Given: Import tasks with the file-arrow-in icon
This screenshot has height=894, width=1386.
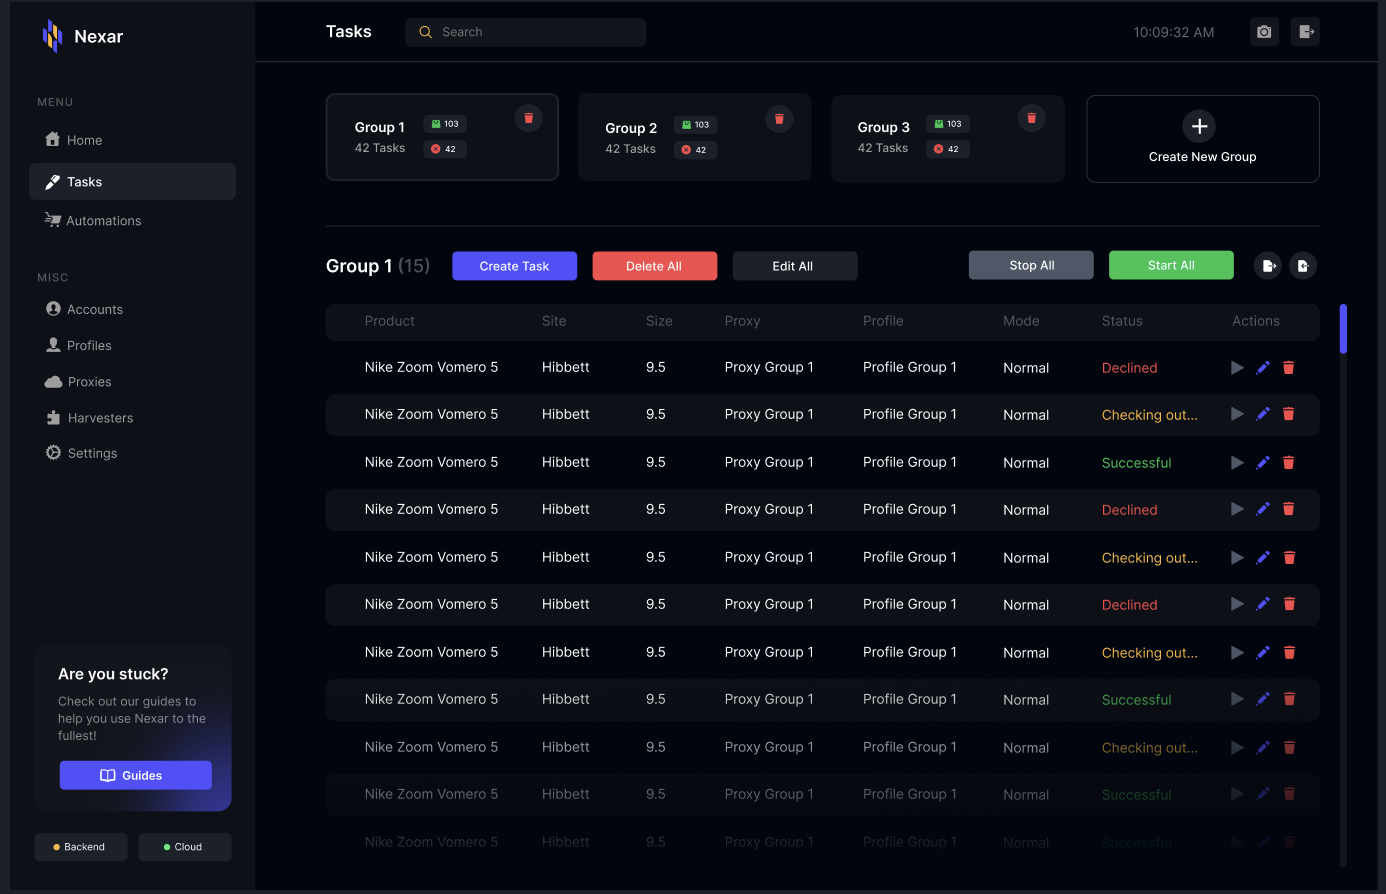Looking at the screenshot, I should tap(1303, 266).
